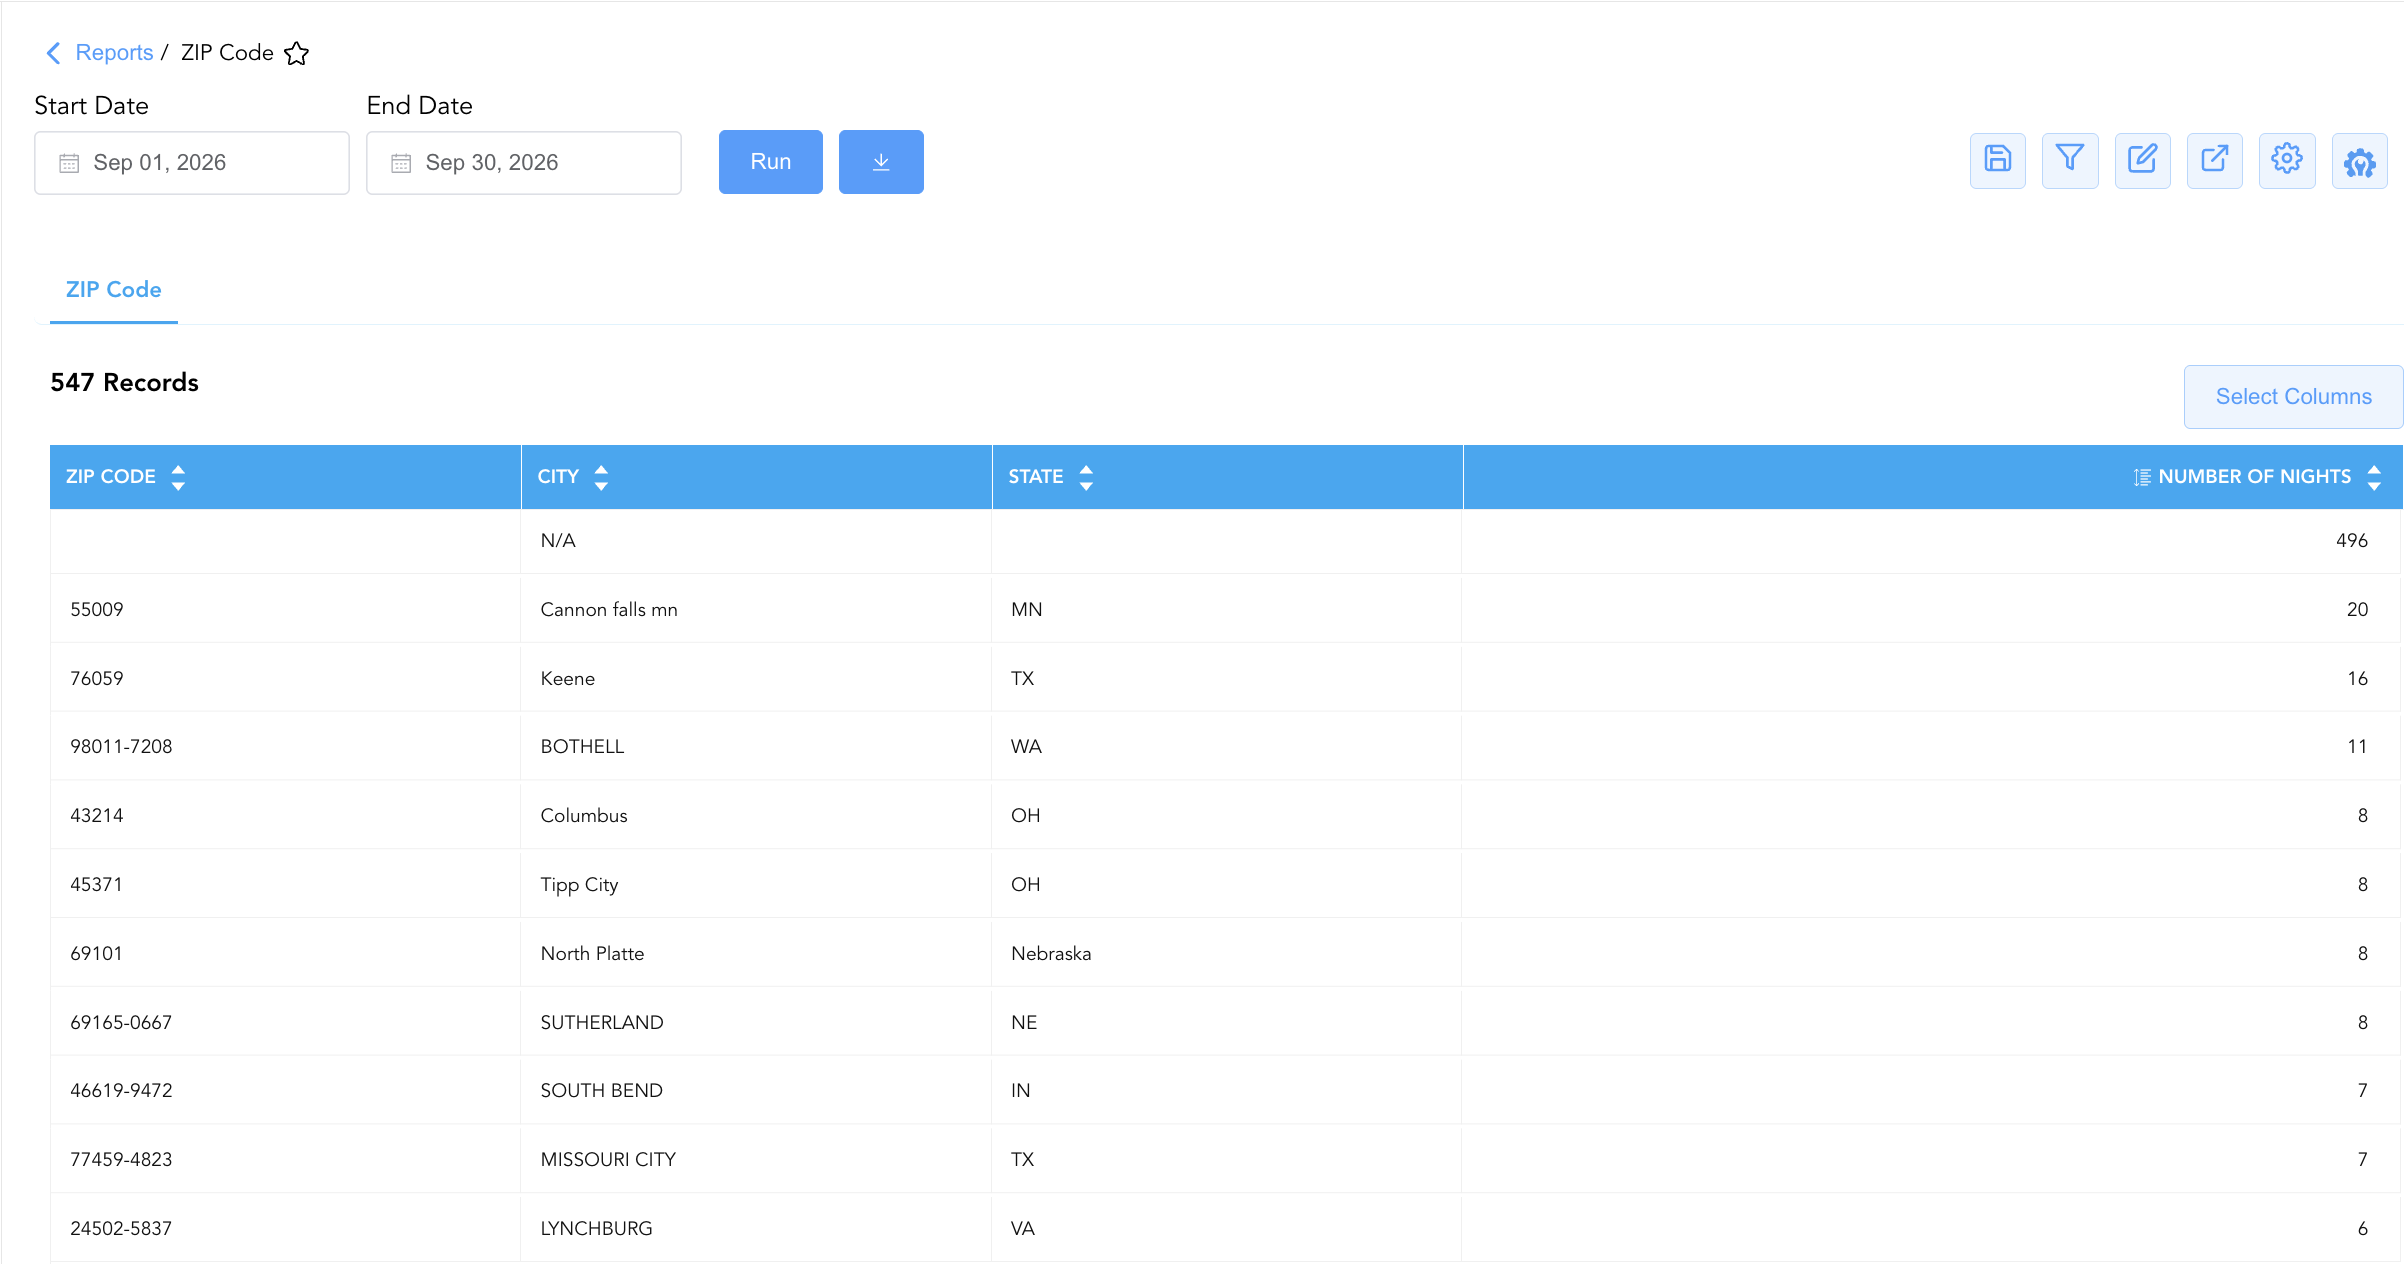Image resolution: width=2404 pixels, height=1264 pixels.
Task: Open Select Columns chooser
Action: [2293, 397]
